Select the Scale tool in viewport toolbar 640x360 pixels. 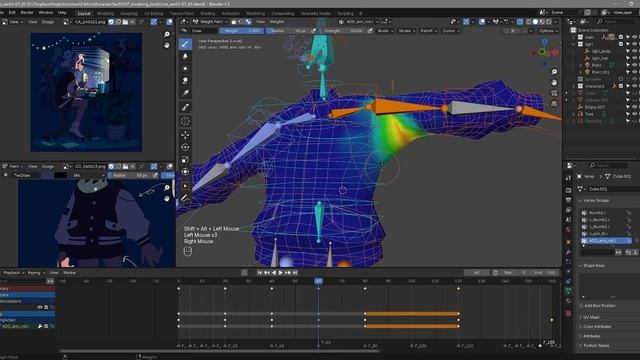point(185,160)
